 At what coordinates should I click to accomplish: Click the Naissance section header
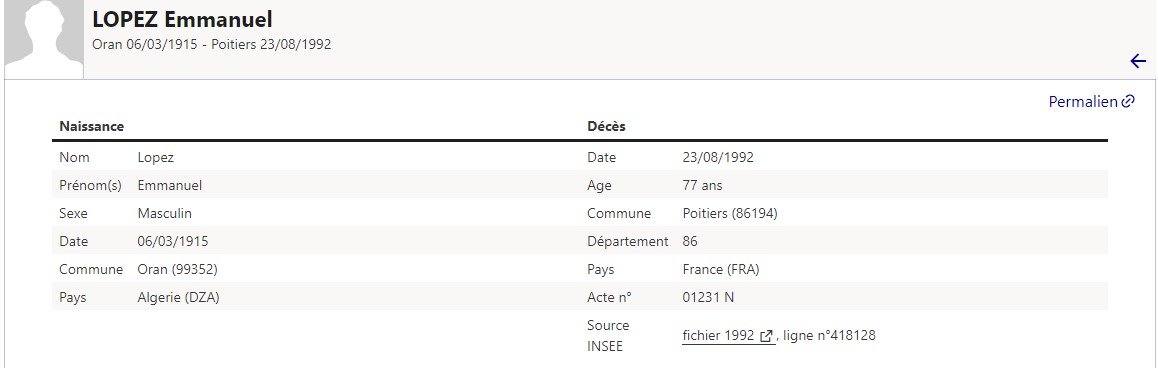tap(92, 126)
